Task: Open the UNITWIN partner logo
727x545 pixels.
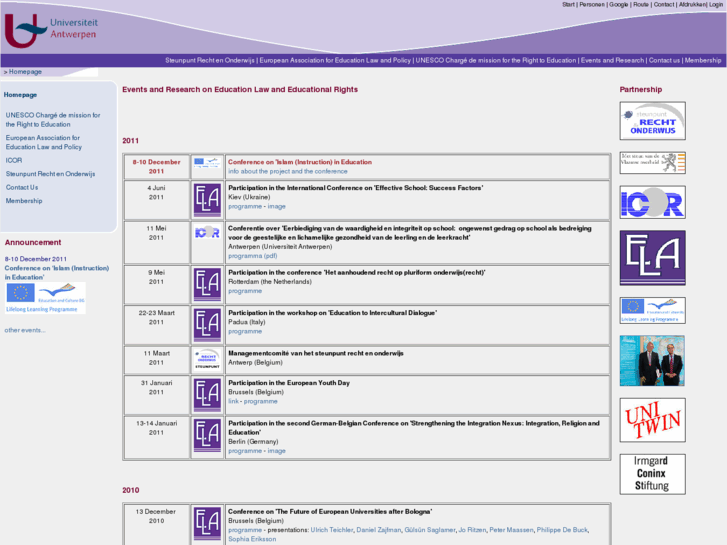Action: click(652, 420)
